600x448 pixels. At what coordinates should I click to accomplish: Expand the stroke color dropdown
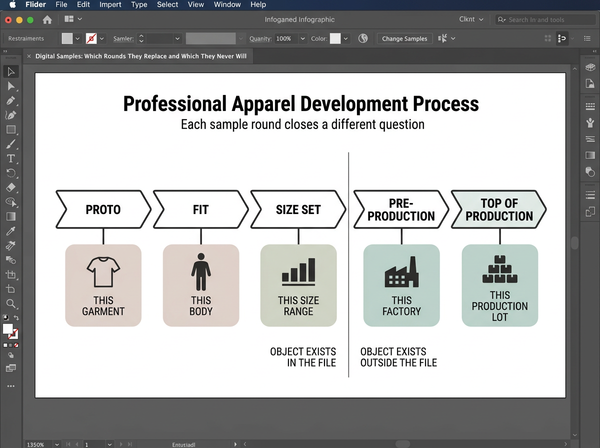click(x=102, y=39)
